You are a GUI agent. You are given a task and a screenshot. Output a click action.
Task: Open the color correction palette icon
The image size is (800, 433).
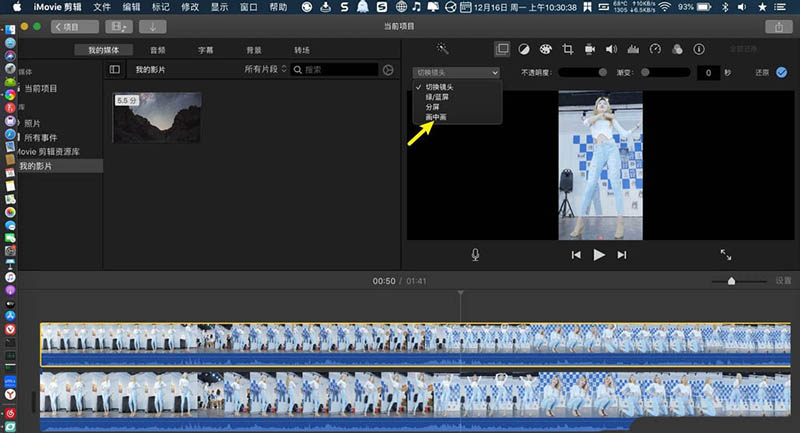click(x=546, y=49)
